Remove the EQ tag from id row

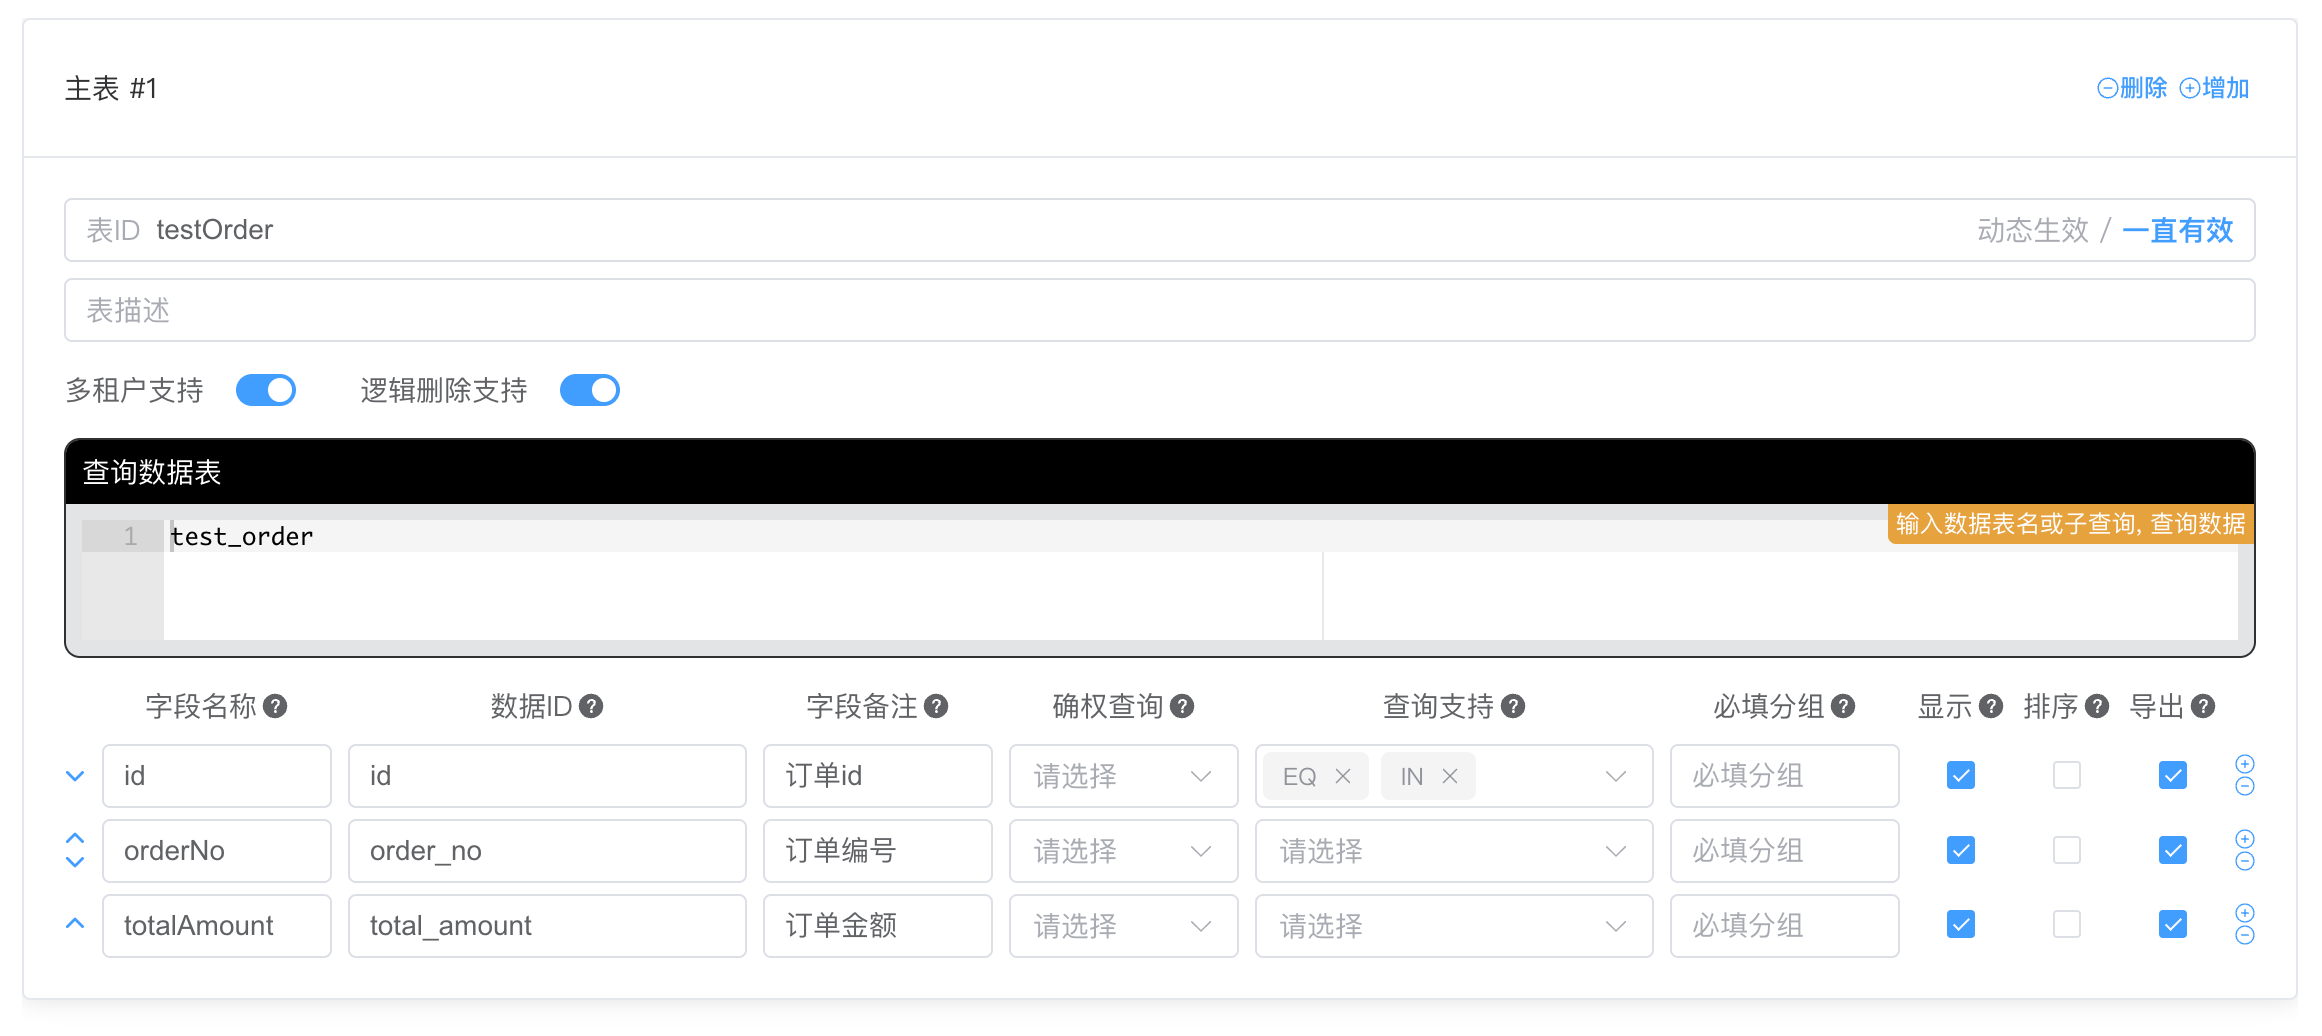pyautogui.click(x=1343, y=776)
